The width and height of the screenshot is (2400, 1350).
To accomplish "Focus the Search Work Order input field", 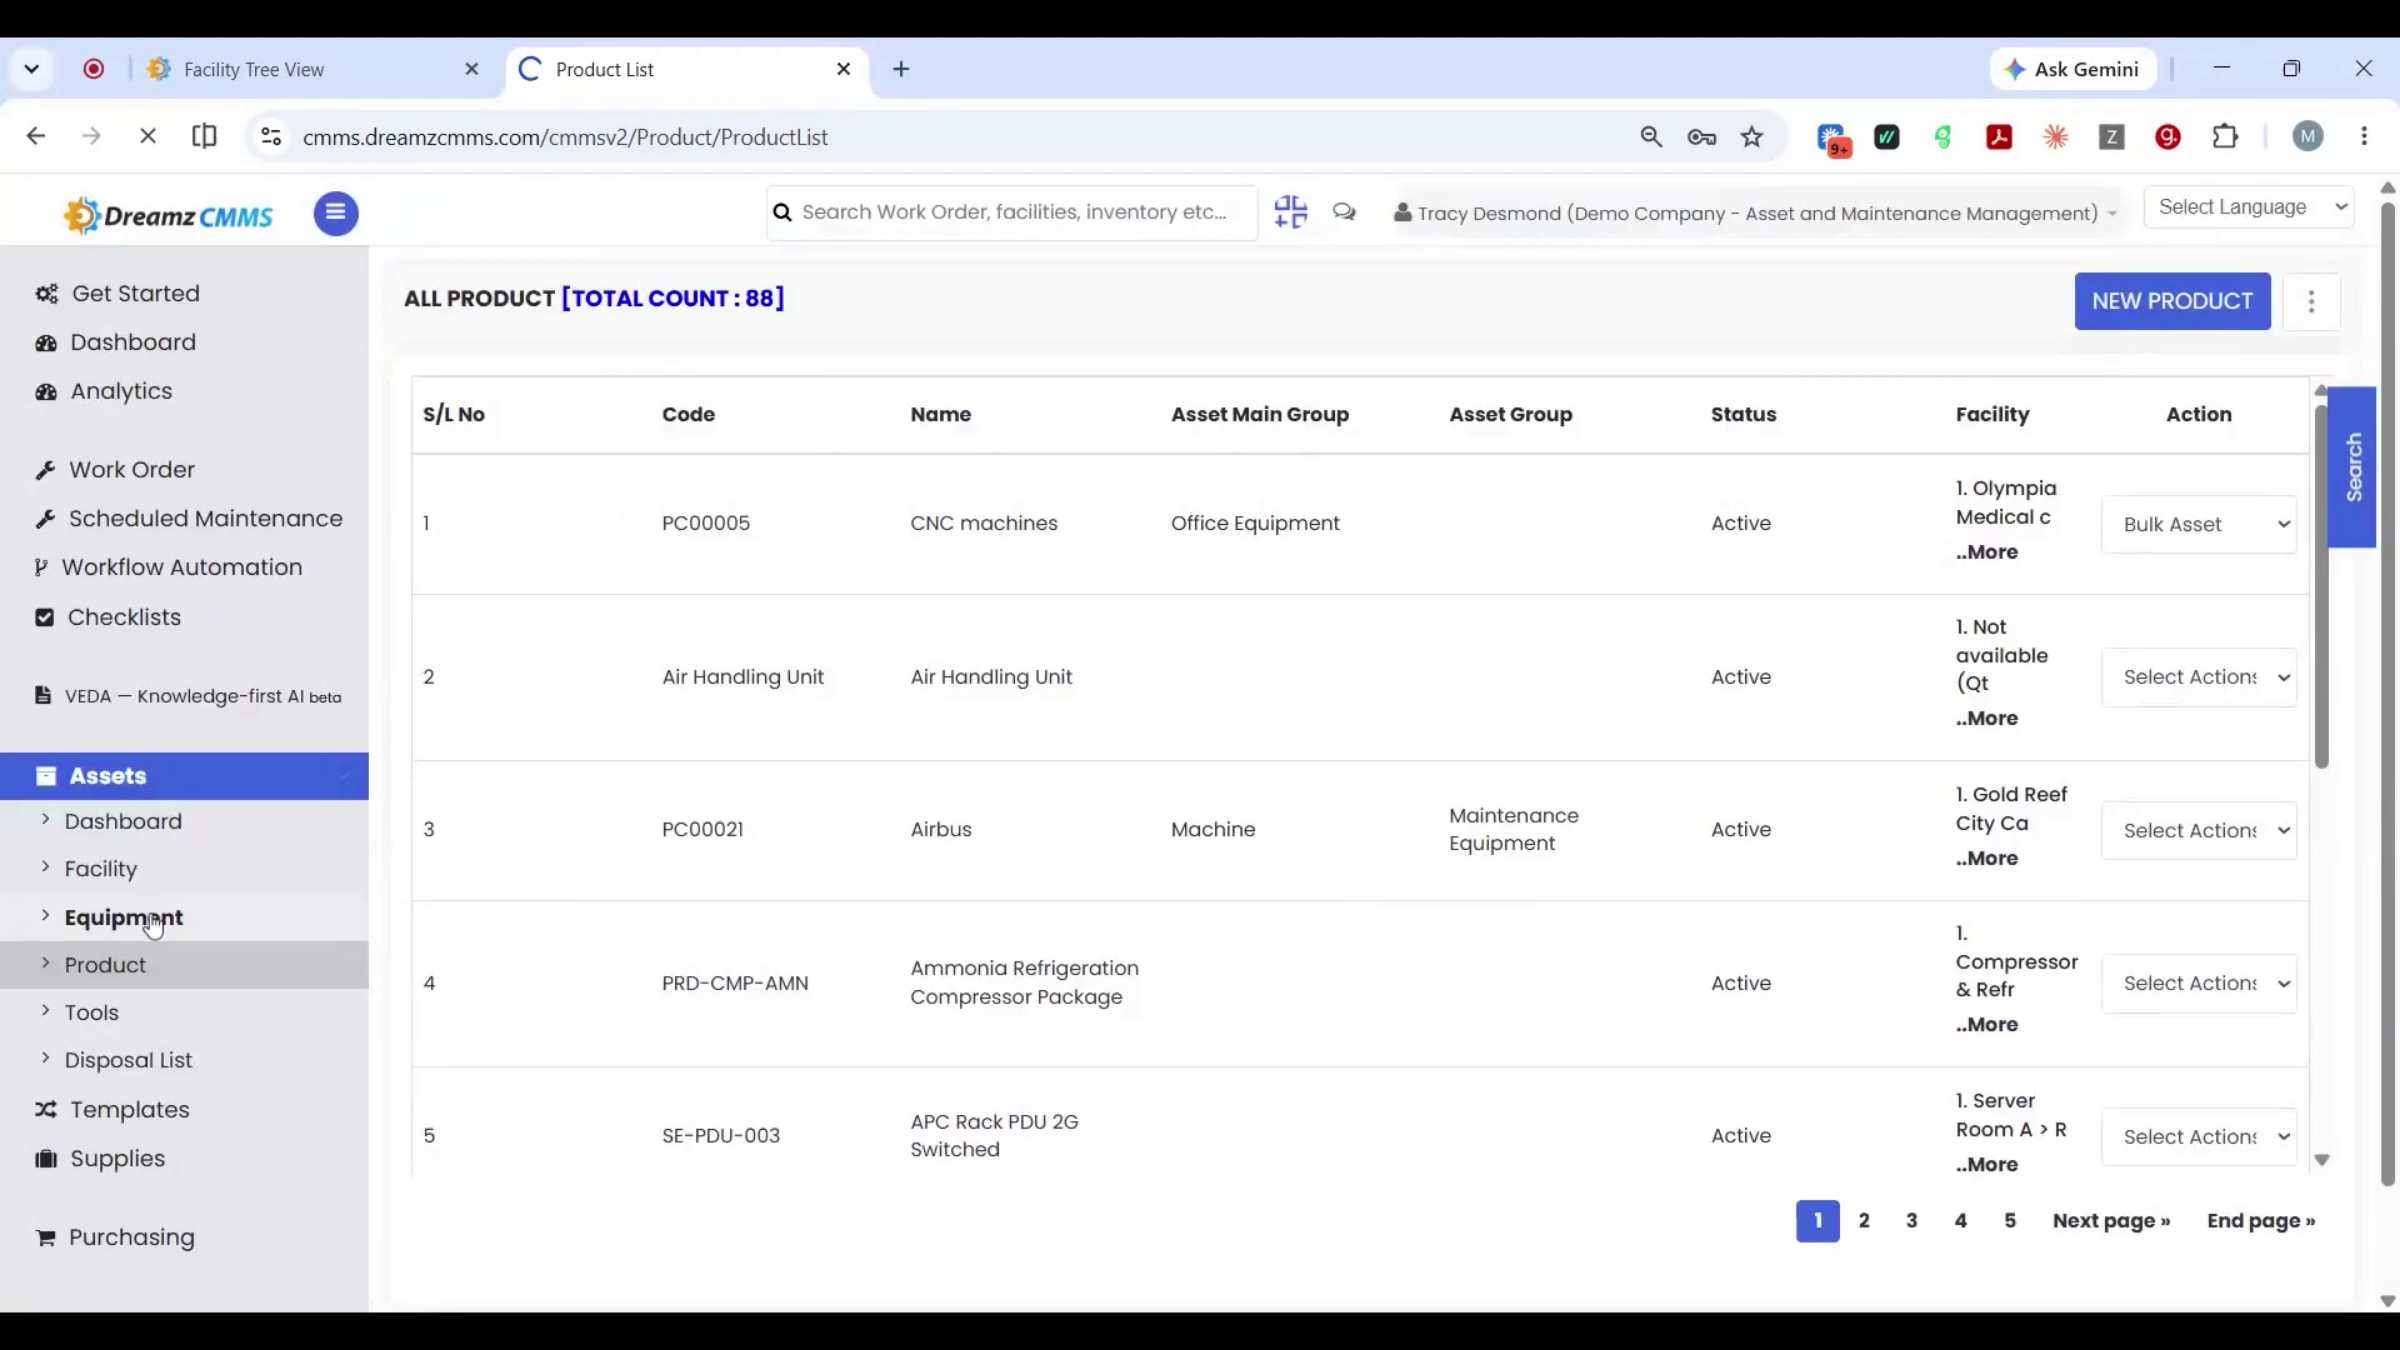I will 1014,212.
